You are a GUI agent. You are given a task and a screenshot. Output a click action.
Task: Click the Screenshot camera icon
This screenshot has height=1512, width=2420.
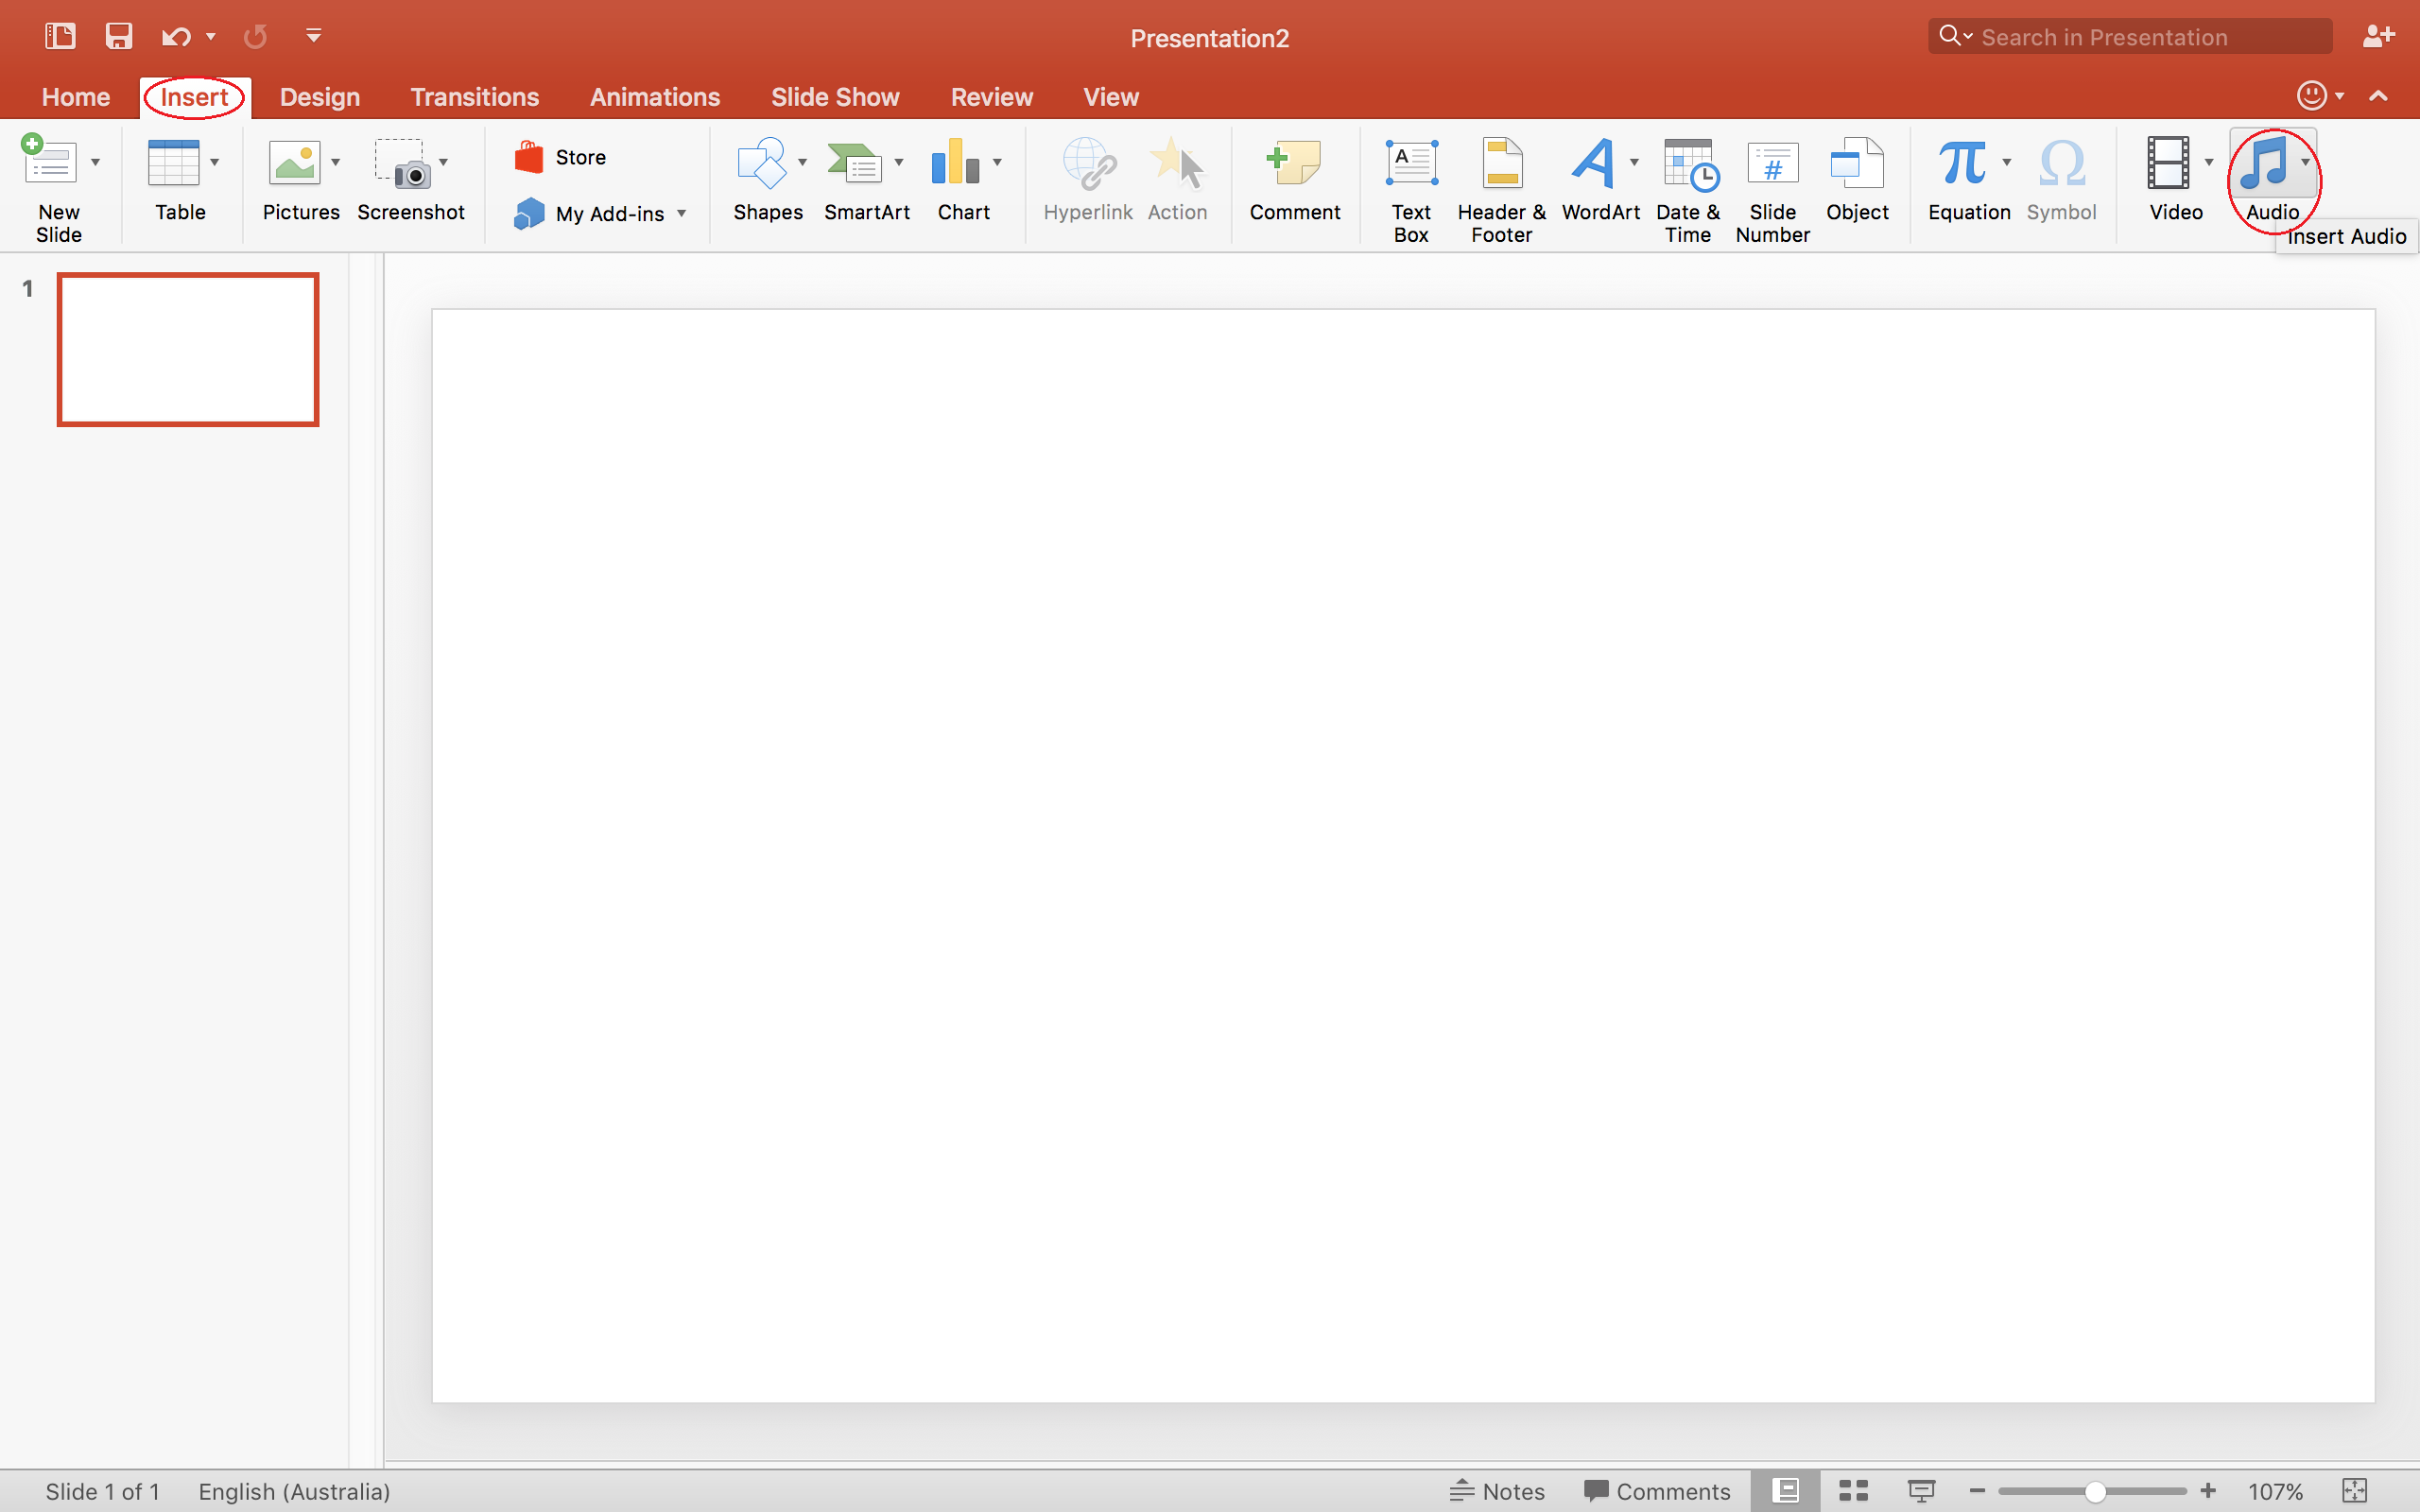coord(402,164)
